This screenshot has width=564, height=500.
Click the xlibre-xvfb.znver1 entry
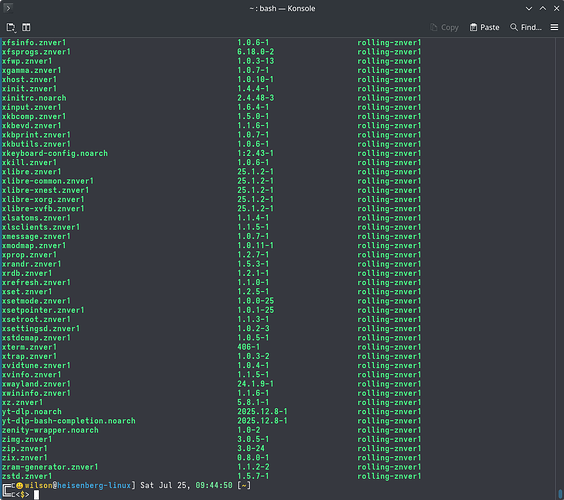click(43, 209)
